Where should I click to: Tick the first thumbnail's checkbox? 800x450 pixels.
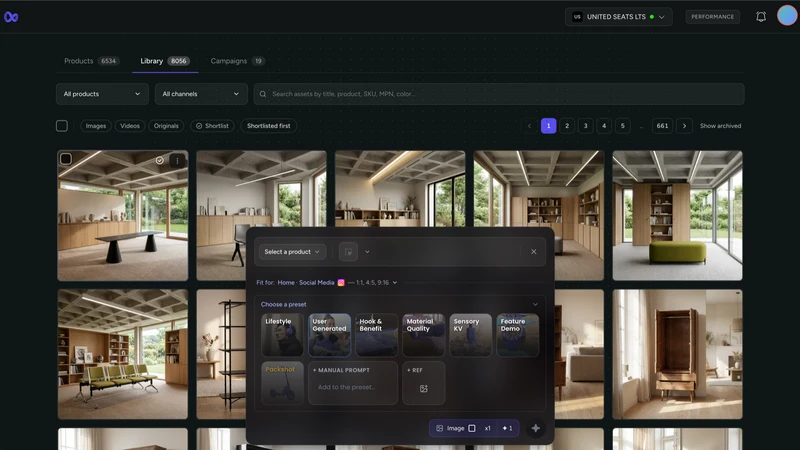click(66, 159)
